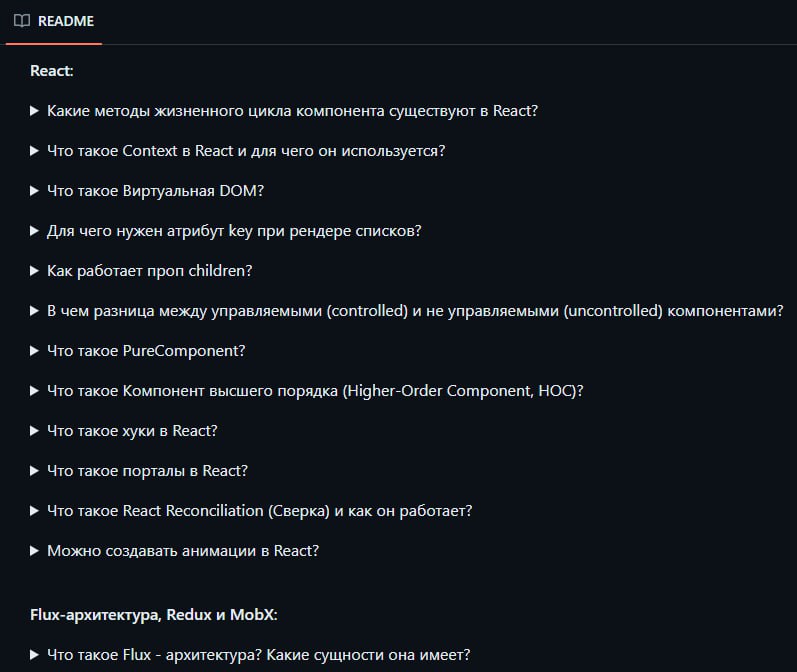This screenshot has height=672, width=797.
Task: Click the 'Что такое хуки в React?' text
Action: pyautogui.click(x=132, y=431)
